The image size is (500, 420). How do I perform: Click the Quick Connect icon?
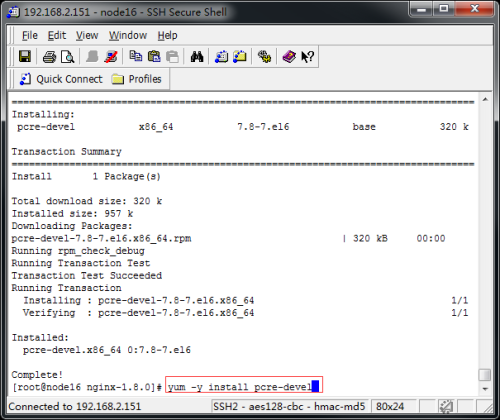25,79
